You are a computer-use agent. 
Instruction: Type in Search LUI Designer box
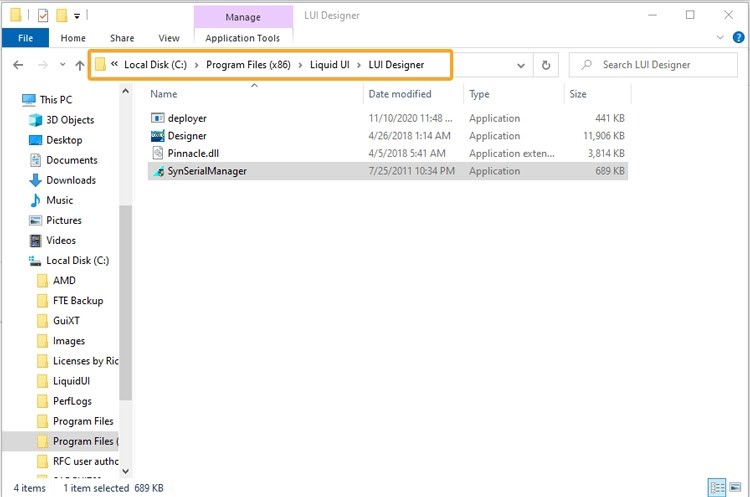[660, 65]
